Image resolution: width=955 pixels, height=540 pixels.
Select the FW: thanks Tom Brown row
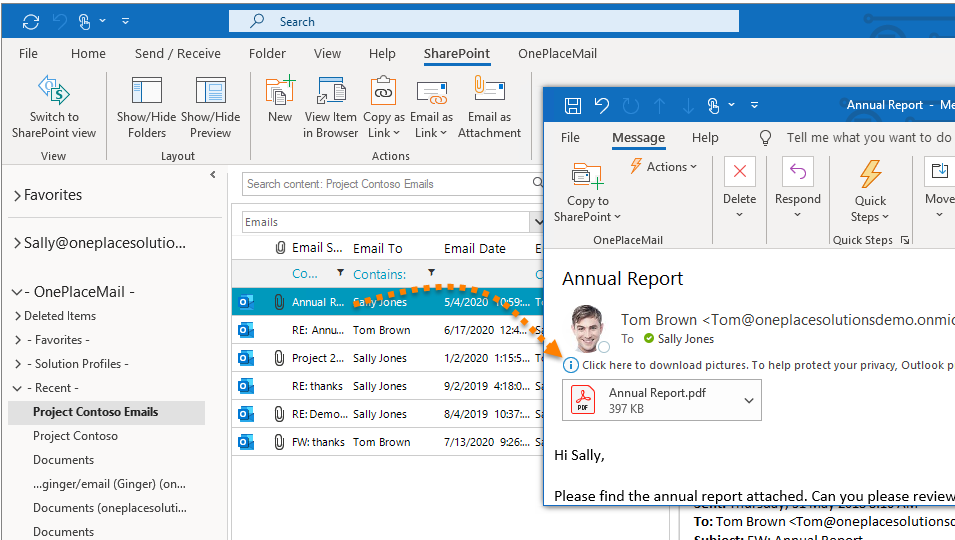tap(387, 442)
